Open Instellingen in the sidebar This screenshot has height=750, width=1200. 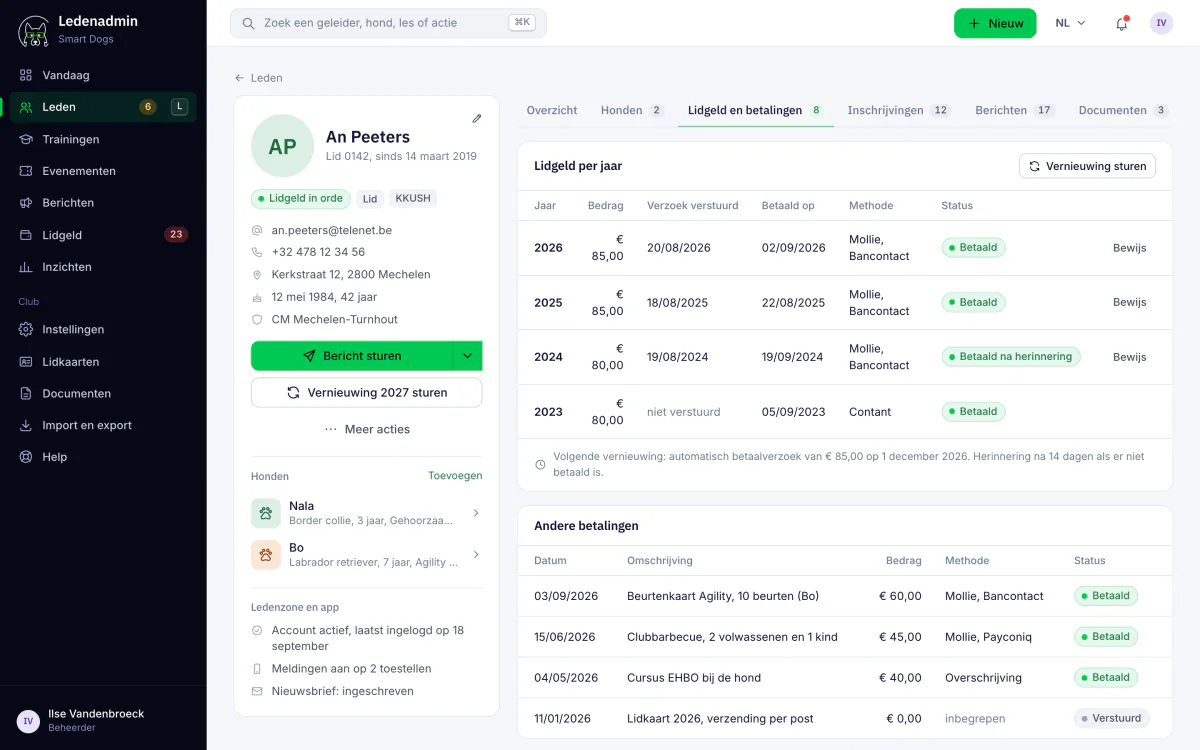[103, 329]
